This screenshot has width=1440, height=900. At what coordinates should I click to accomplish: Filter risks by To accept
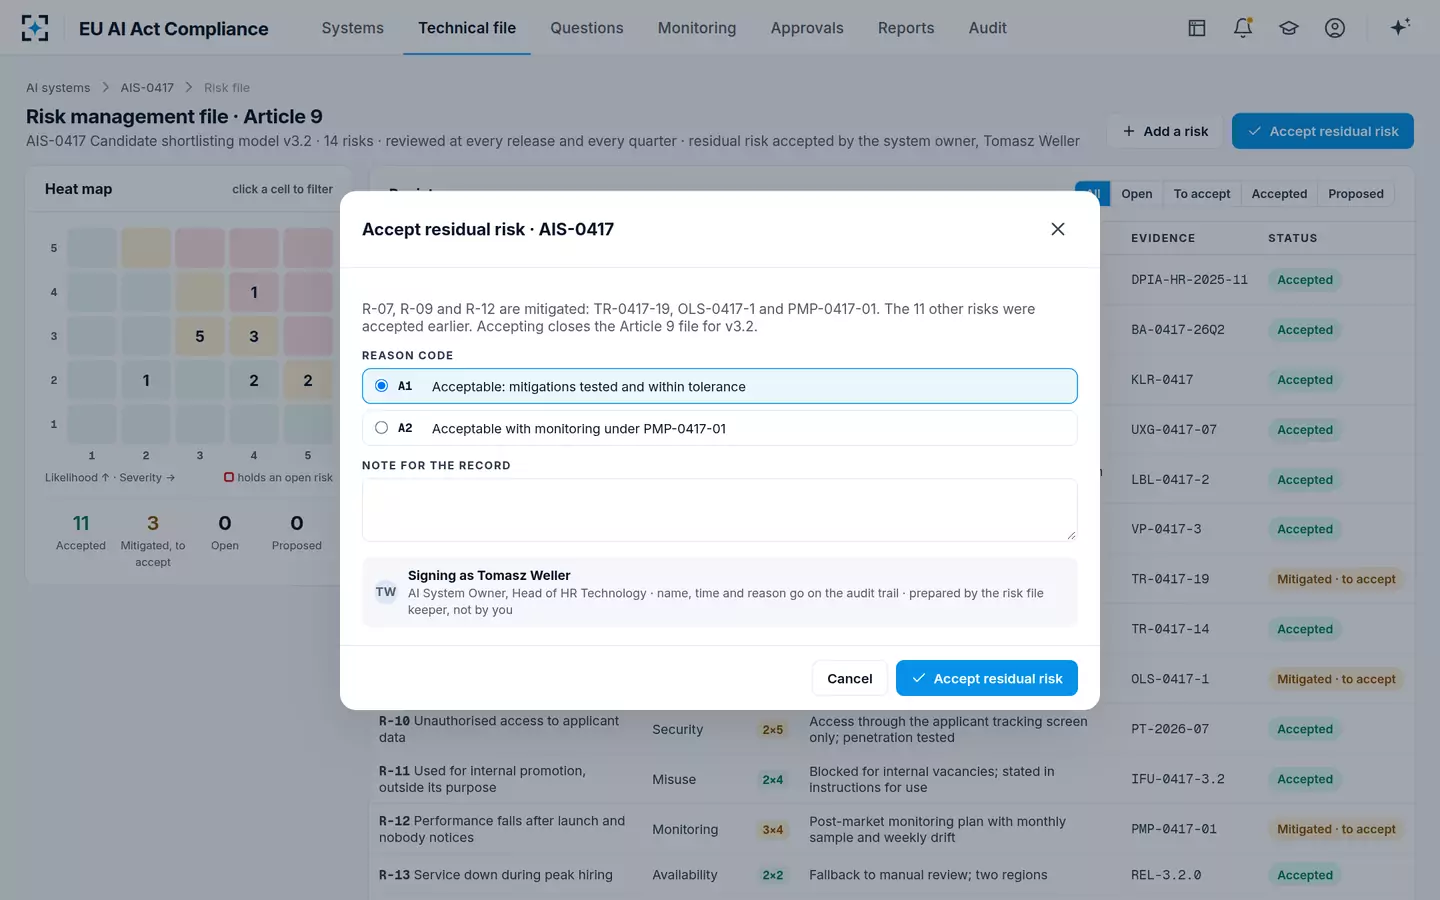1202,194
